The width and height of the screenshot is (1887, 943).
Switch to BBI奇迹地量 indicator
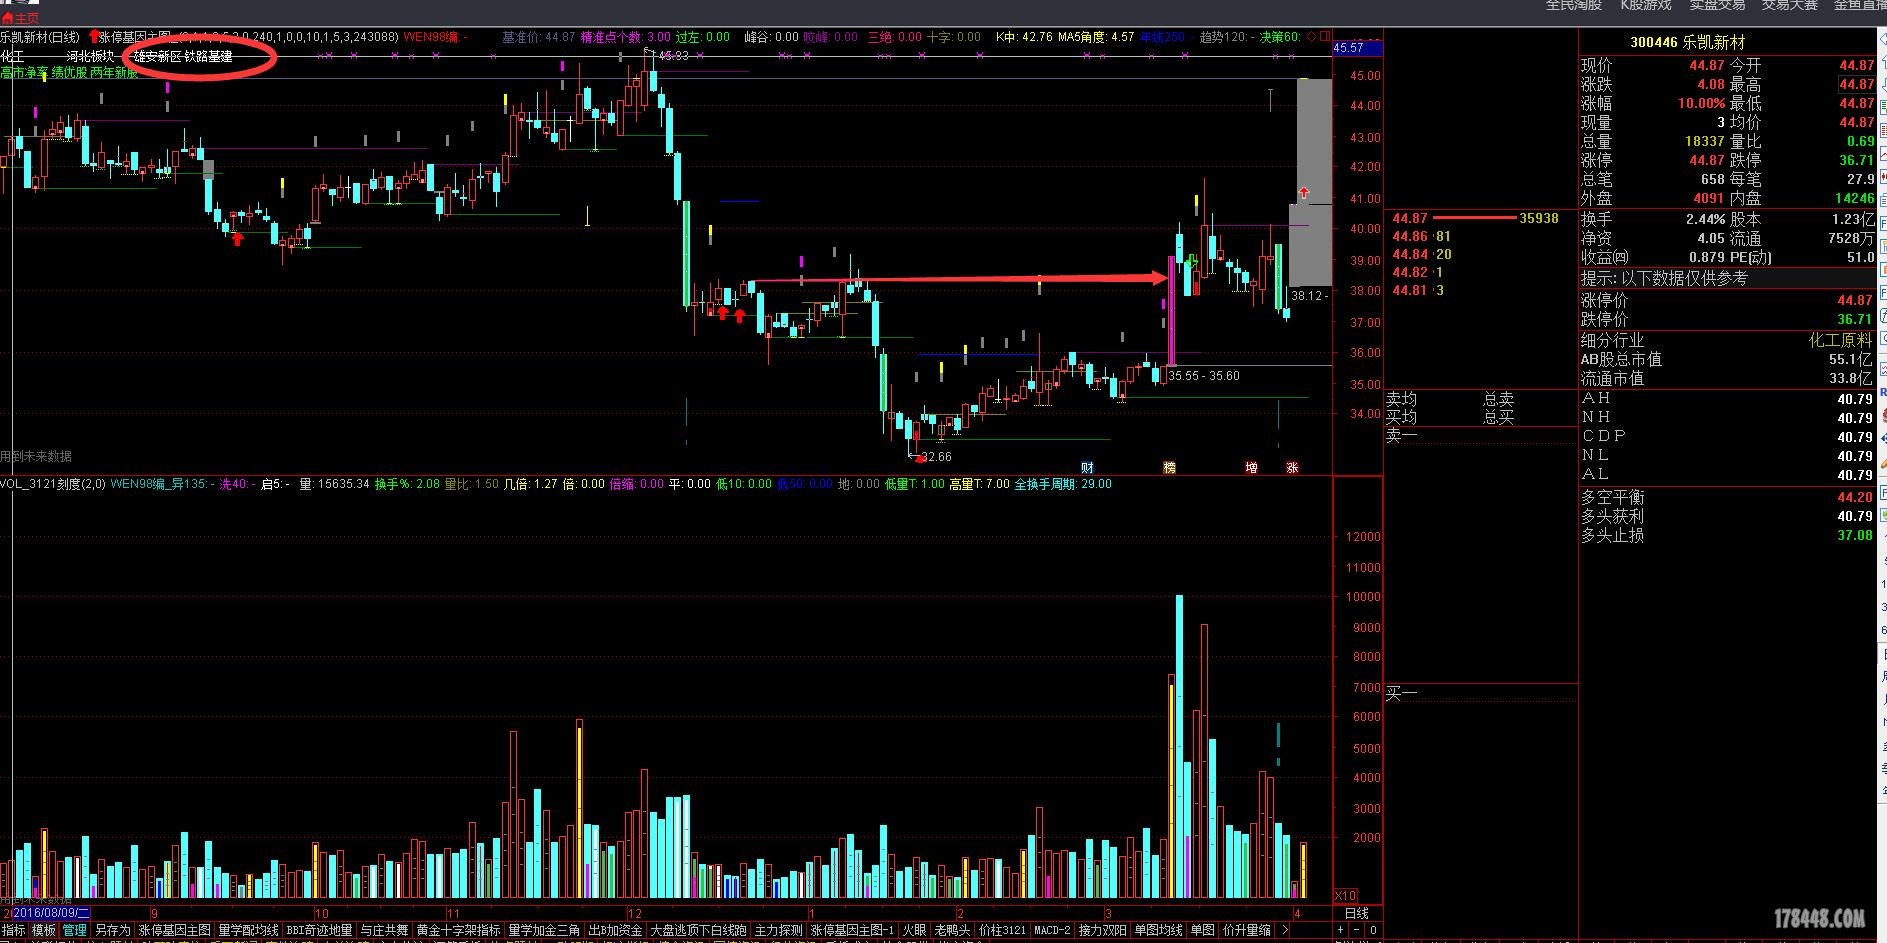319,930
